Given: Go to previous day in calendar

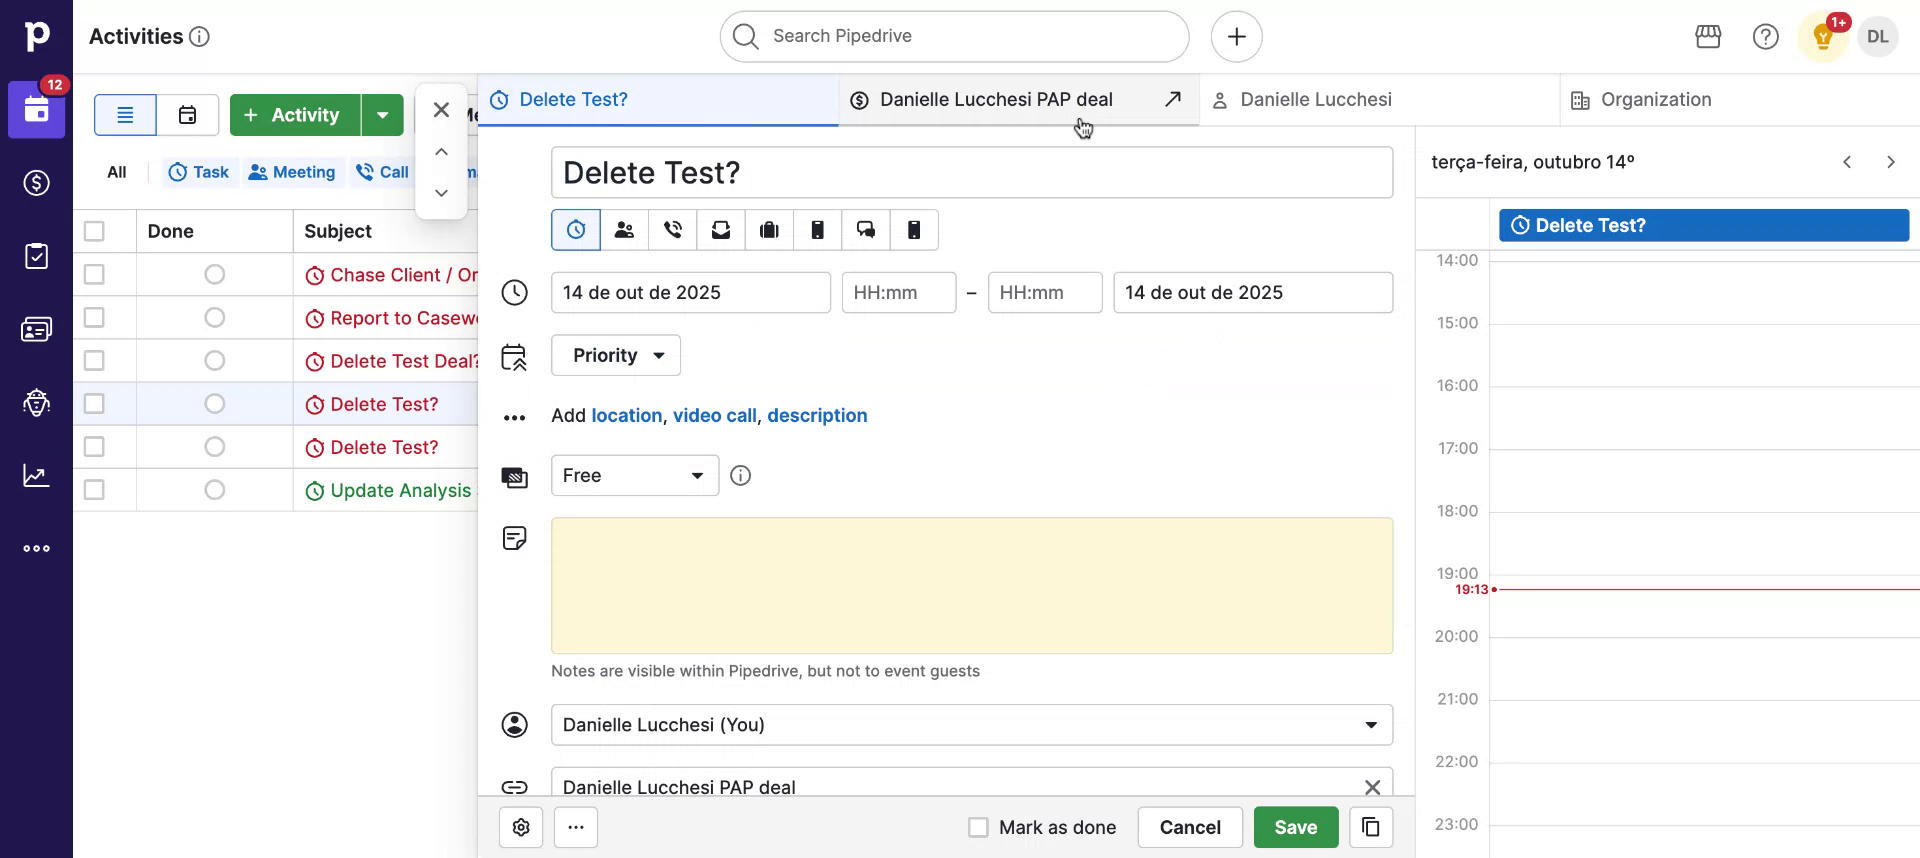Looking at the screenshot, I should [x=1847, y=162].
